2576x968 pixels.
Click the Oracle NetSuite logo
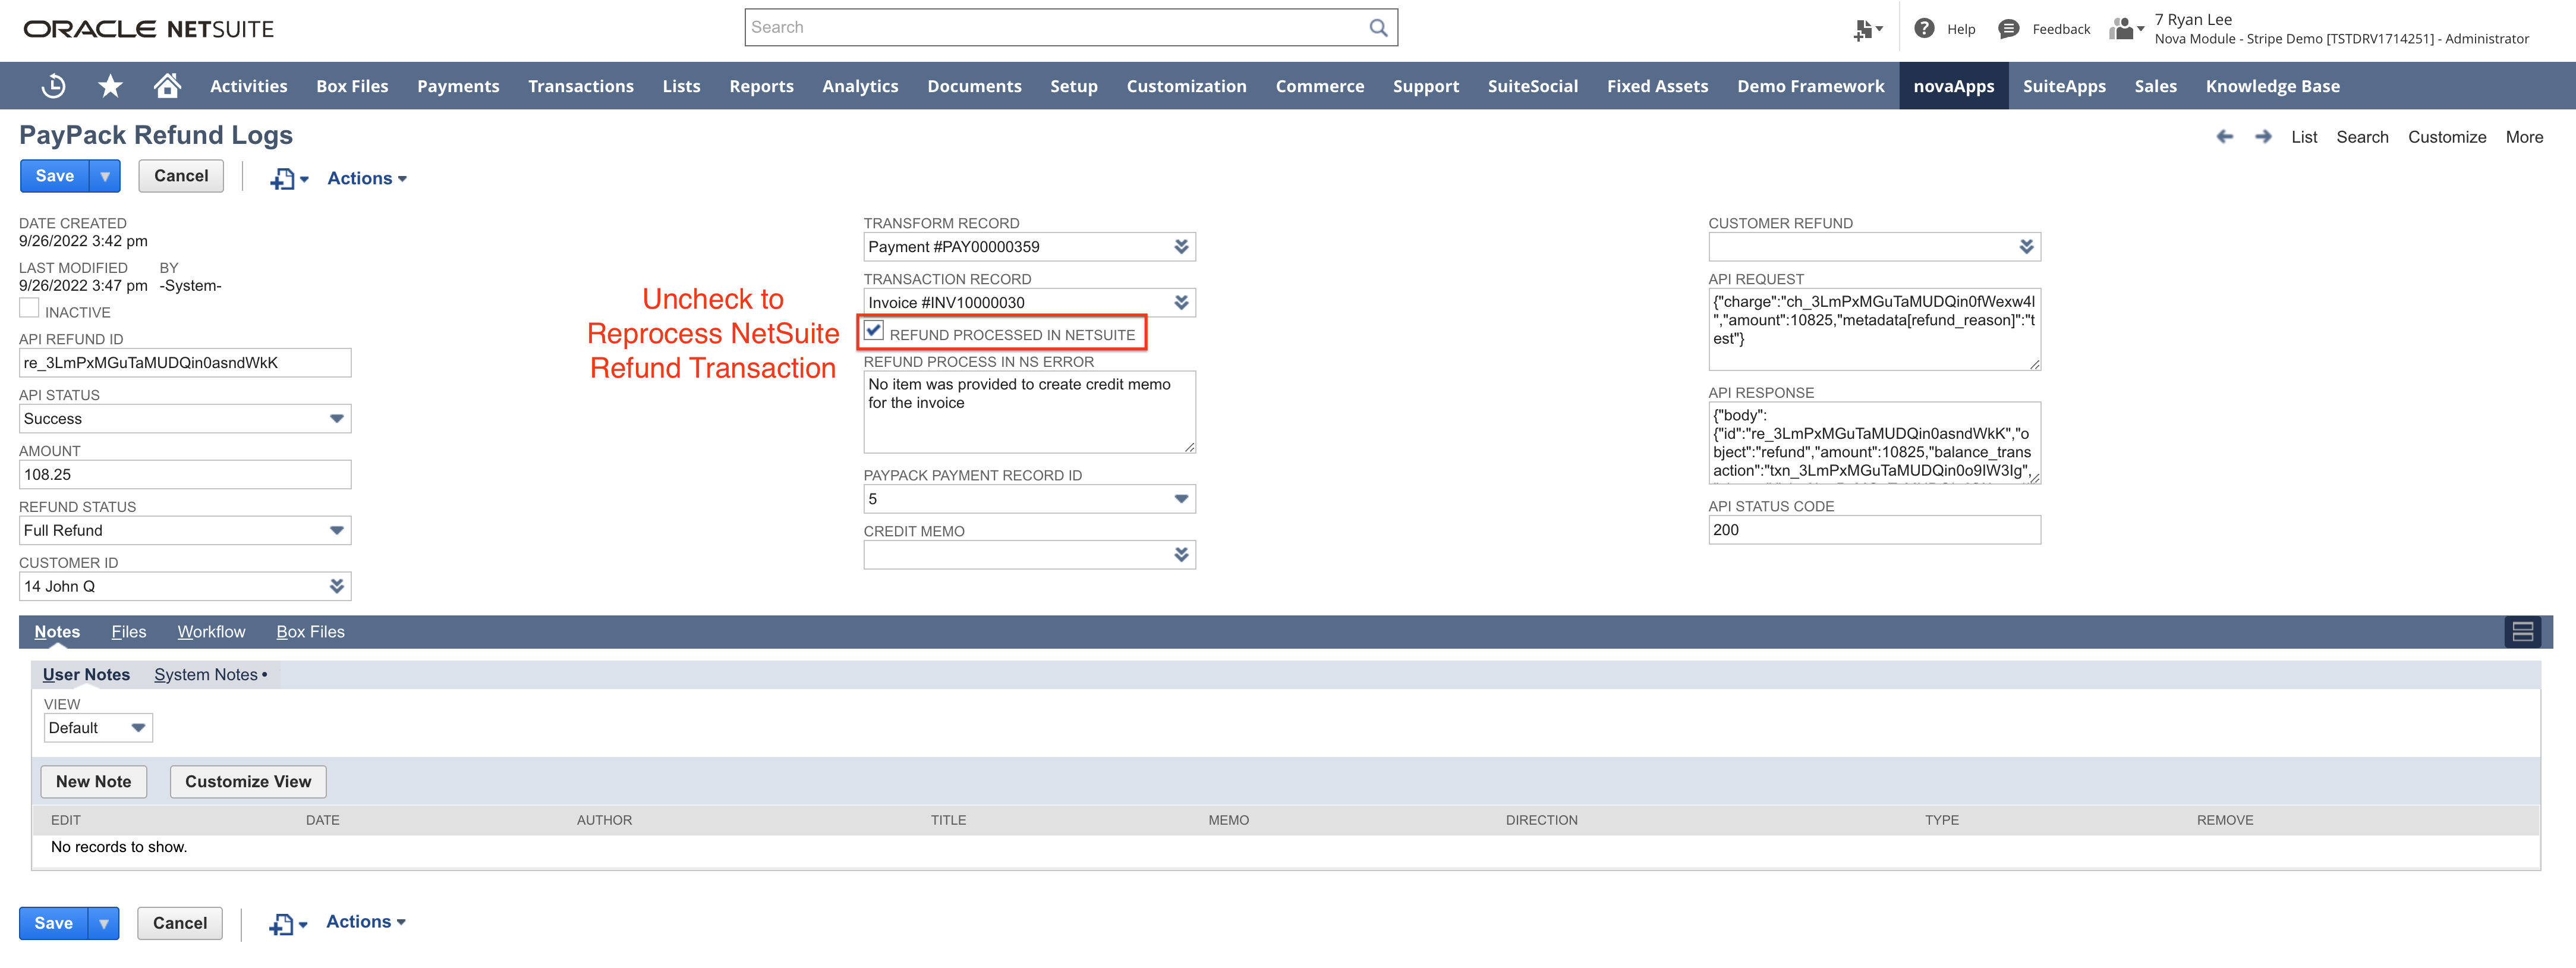tap(149, 29)
